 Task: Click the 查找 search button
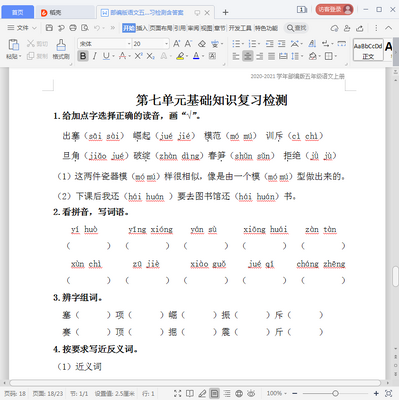click(x=297, y=28)
